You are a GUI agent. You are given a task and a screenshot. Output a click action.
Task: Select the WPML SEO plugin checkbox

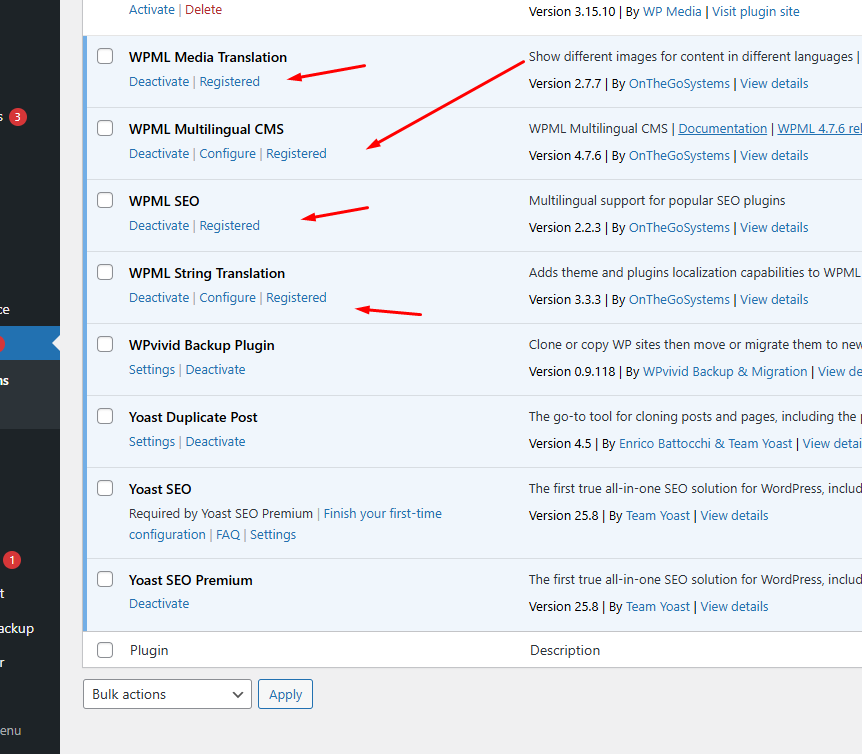105,201
